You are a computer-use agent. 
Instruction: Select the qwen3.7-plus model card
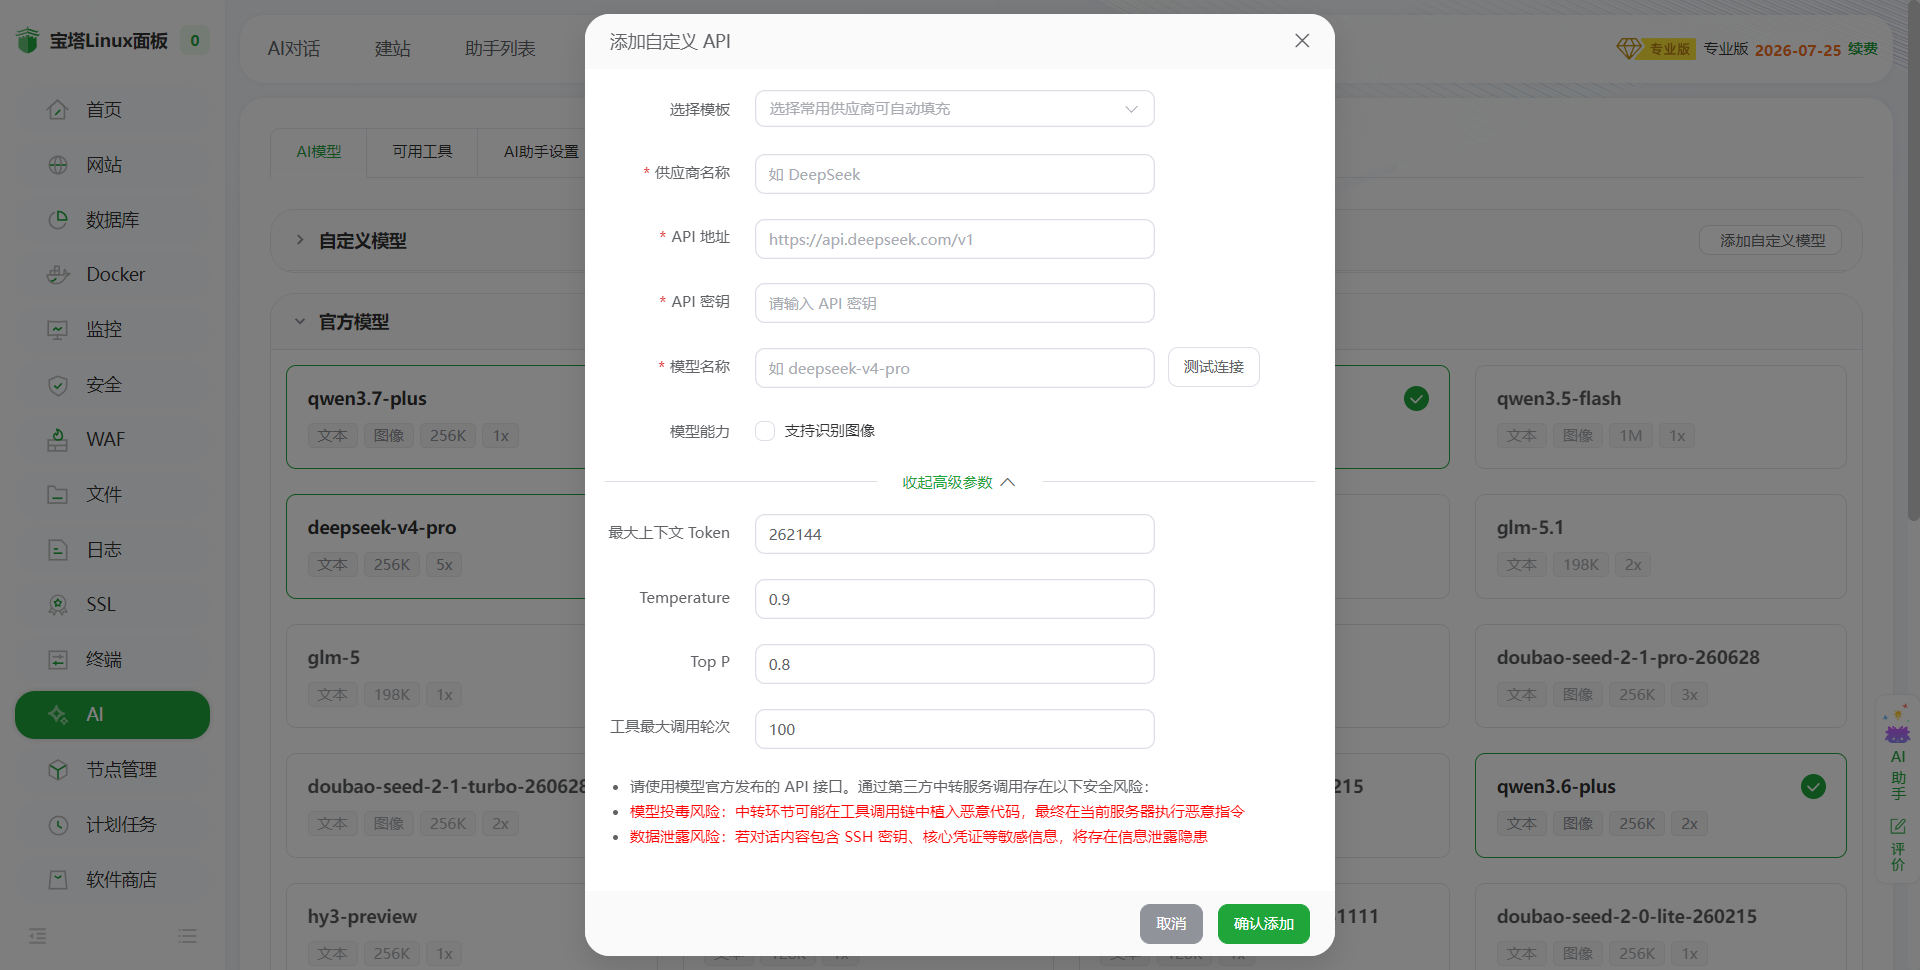pos(437,417)
